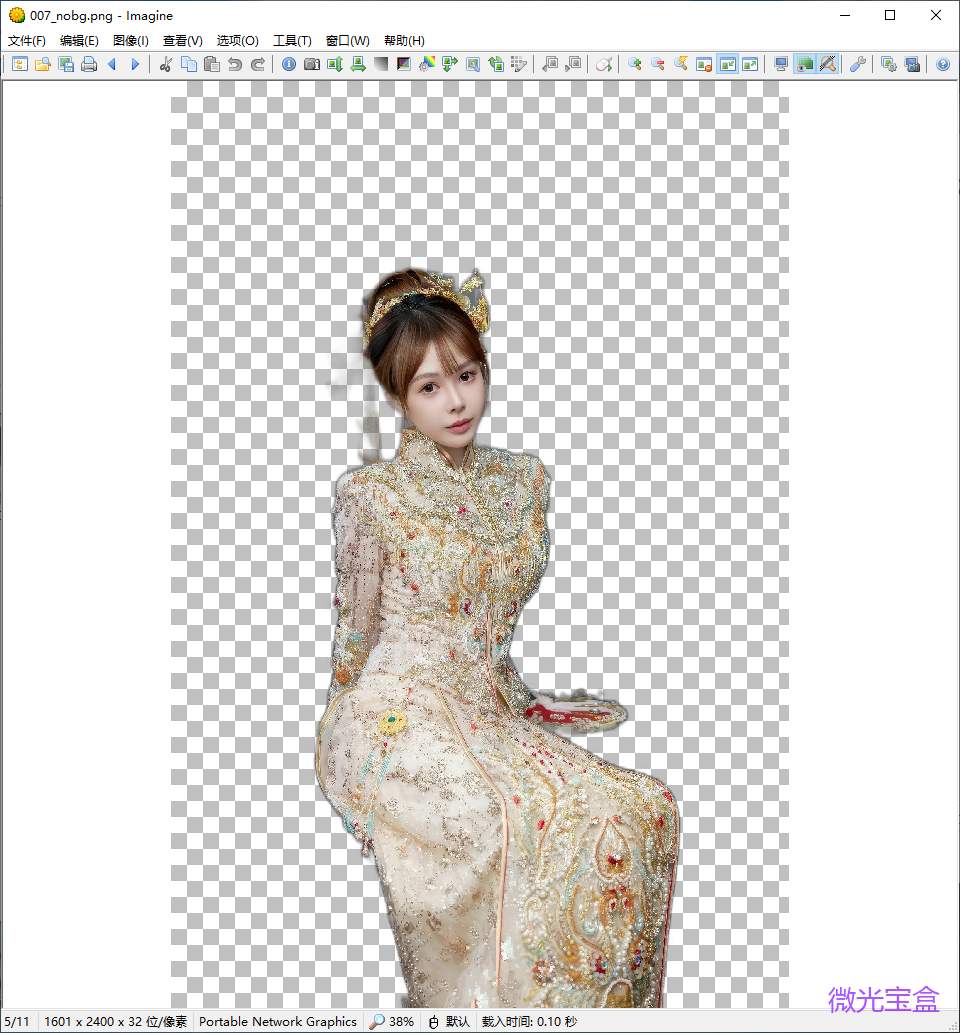Switch to full screen with the monitor icon

(781, 64)
